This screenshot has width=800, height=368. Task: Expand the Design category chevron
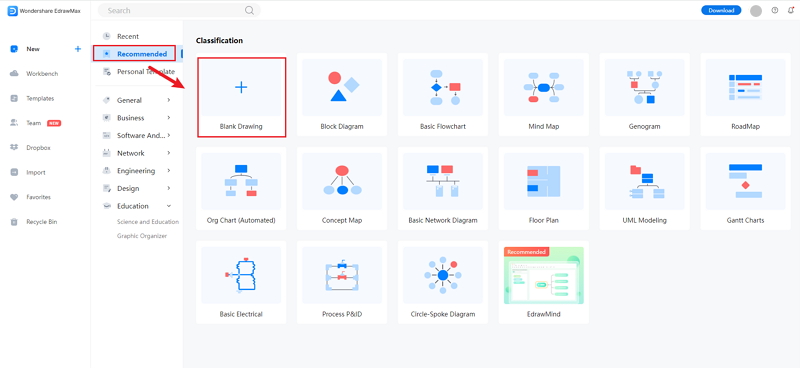(x=169, y=188)
